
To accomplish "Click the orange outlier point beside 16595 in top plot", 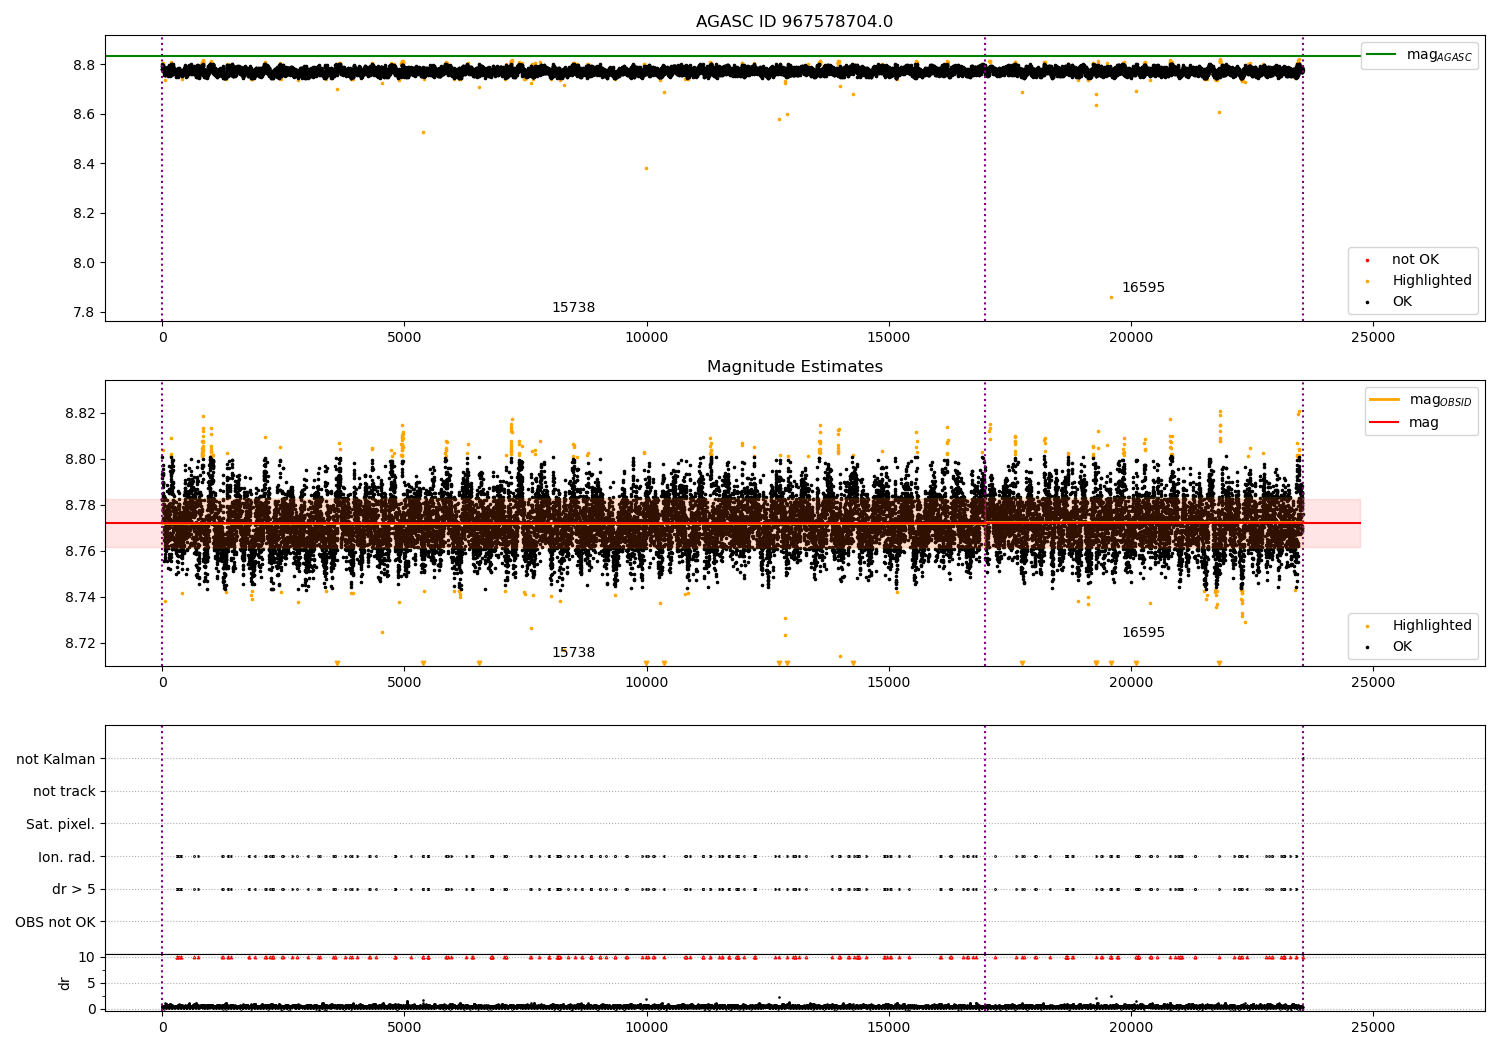I will tap(1111, 297).
